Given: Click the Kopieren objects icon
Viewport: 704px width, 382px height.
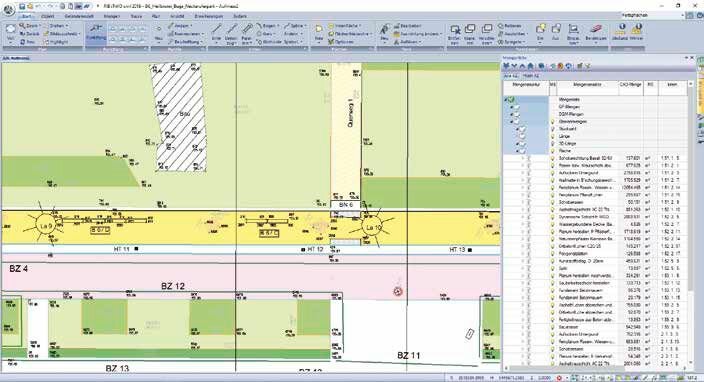Looking at the screenshot, I should pos(469,33).
